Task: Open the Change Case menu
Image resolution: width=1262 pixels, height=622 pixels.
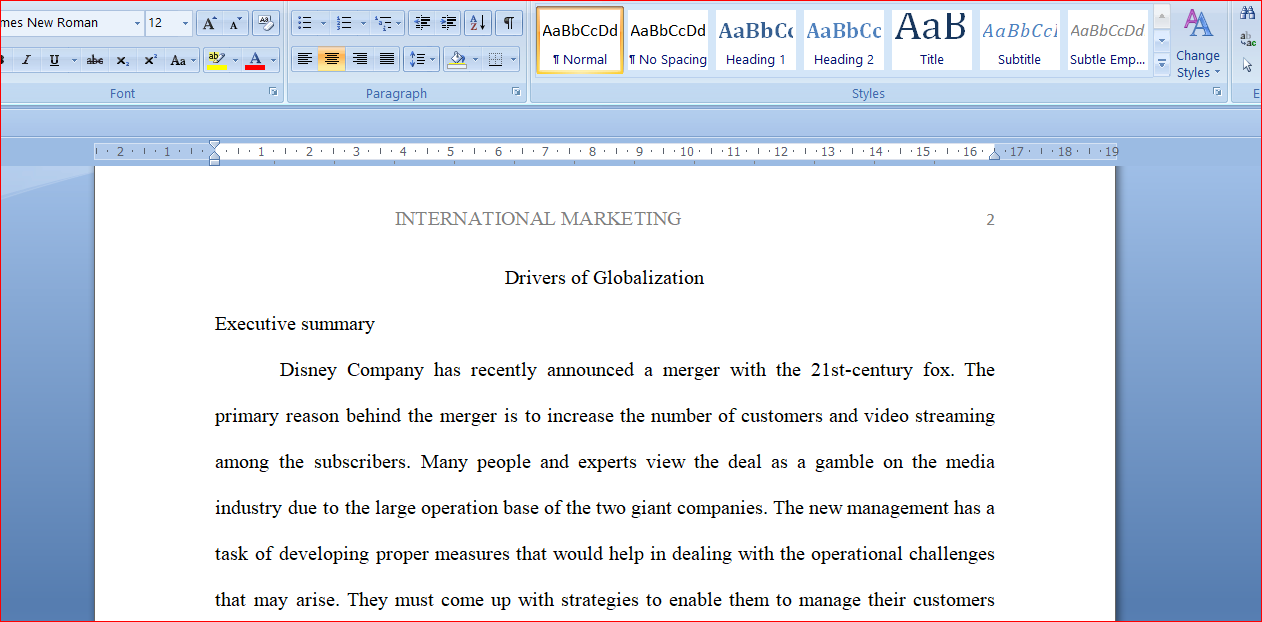Action: 182,60
